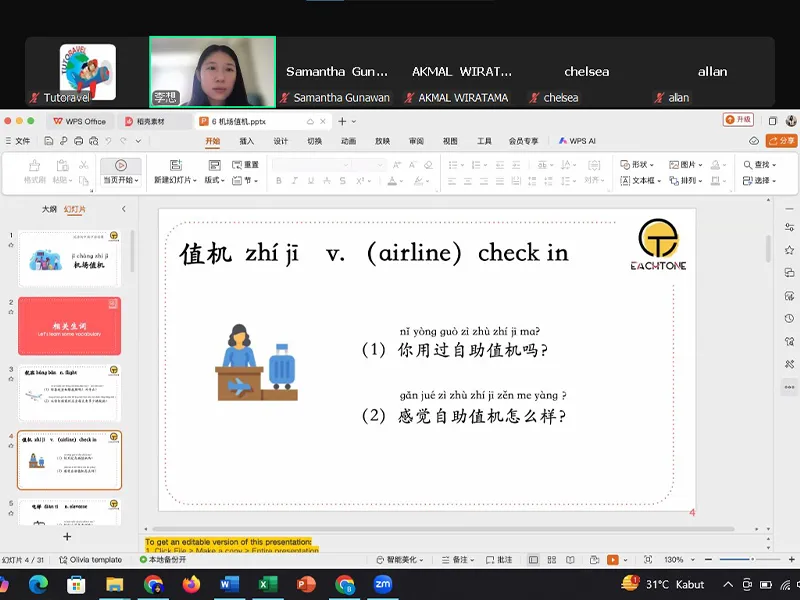
Task: Click the 查找 find search icon
Action: (747, 165)
